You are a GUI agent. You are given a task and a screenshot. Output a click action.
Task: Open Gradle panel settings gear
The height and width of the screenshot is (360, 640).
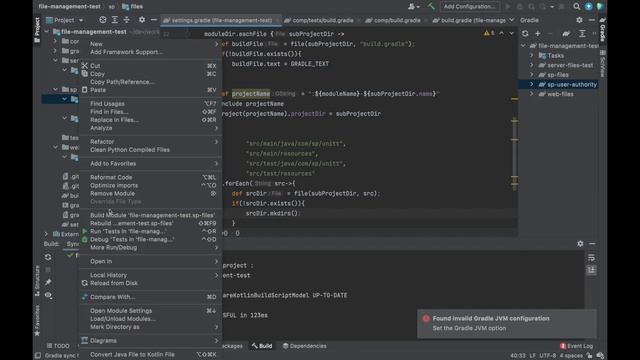tap(579, 20)
